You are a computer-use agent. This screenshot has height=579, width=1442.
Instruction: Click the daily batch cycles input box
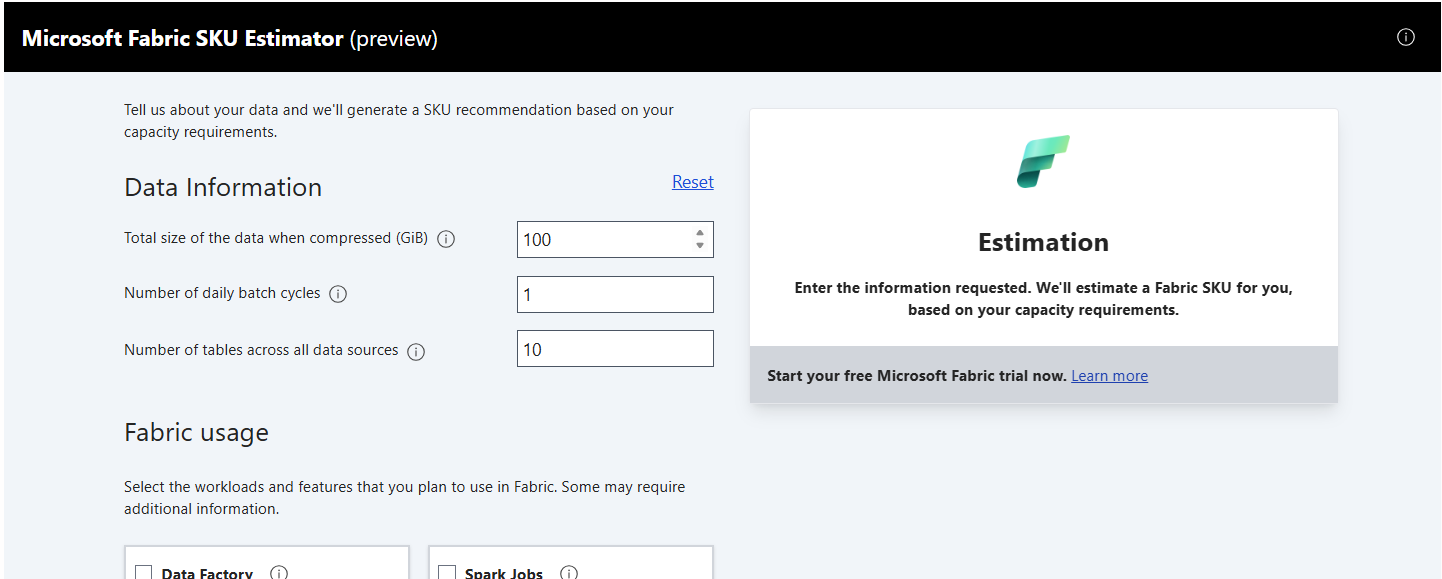click(x=615, y=295)
